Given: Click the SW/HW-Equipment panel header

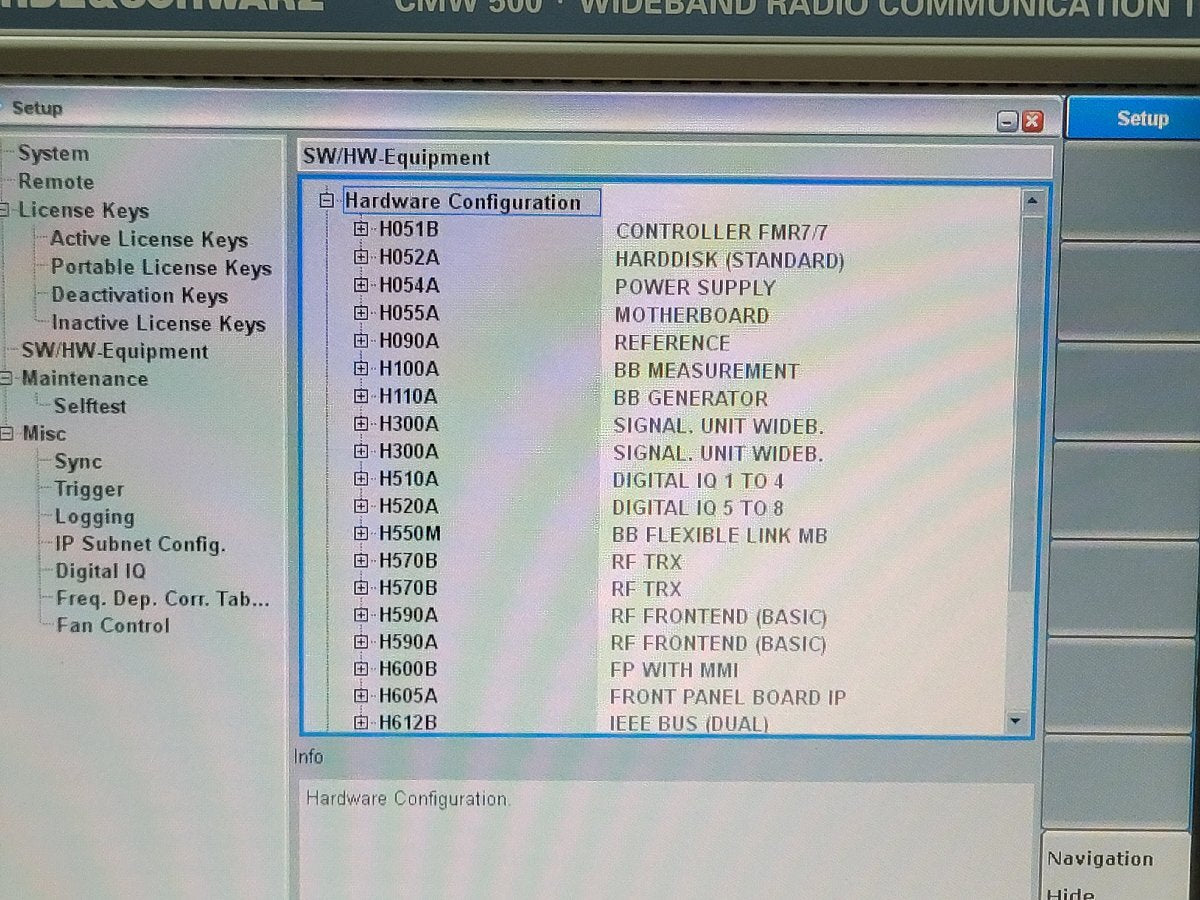Looking at the screenshot, I should (675, 158).
